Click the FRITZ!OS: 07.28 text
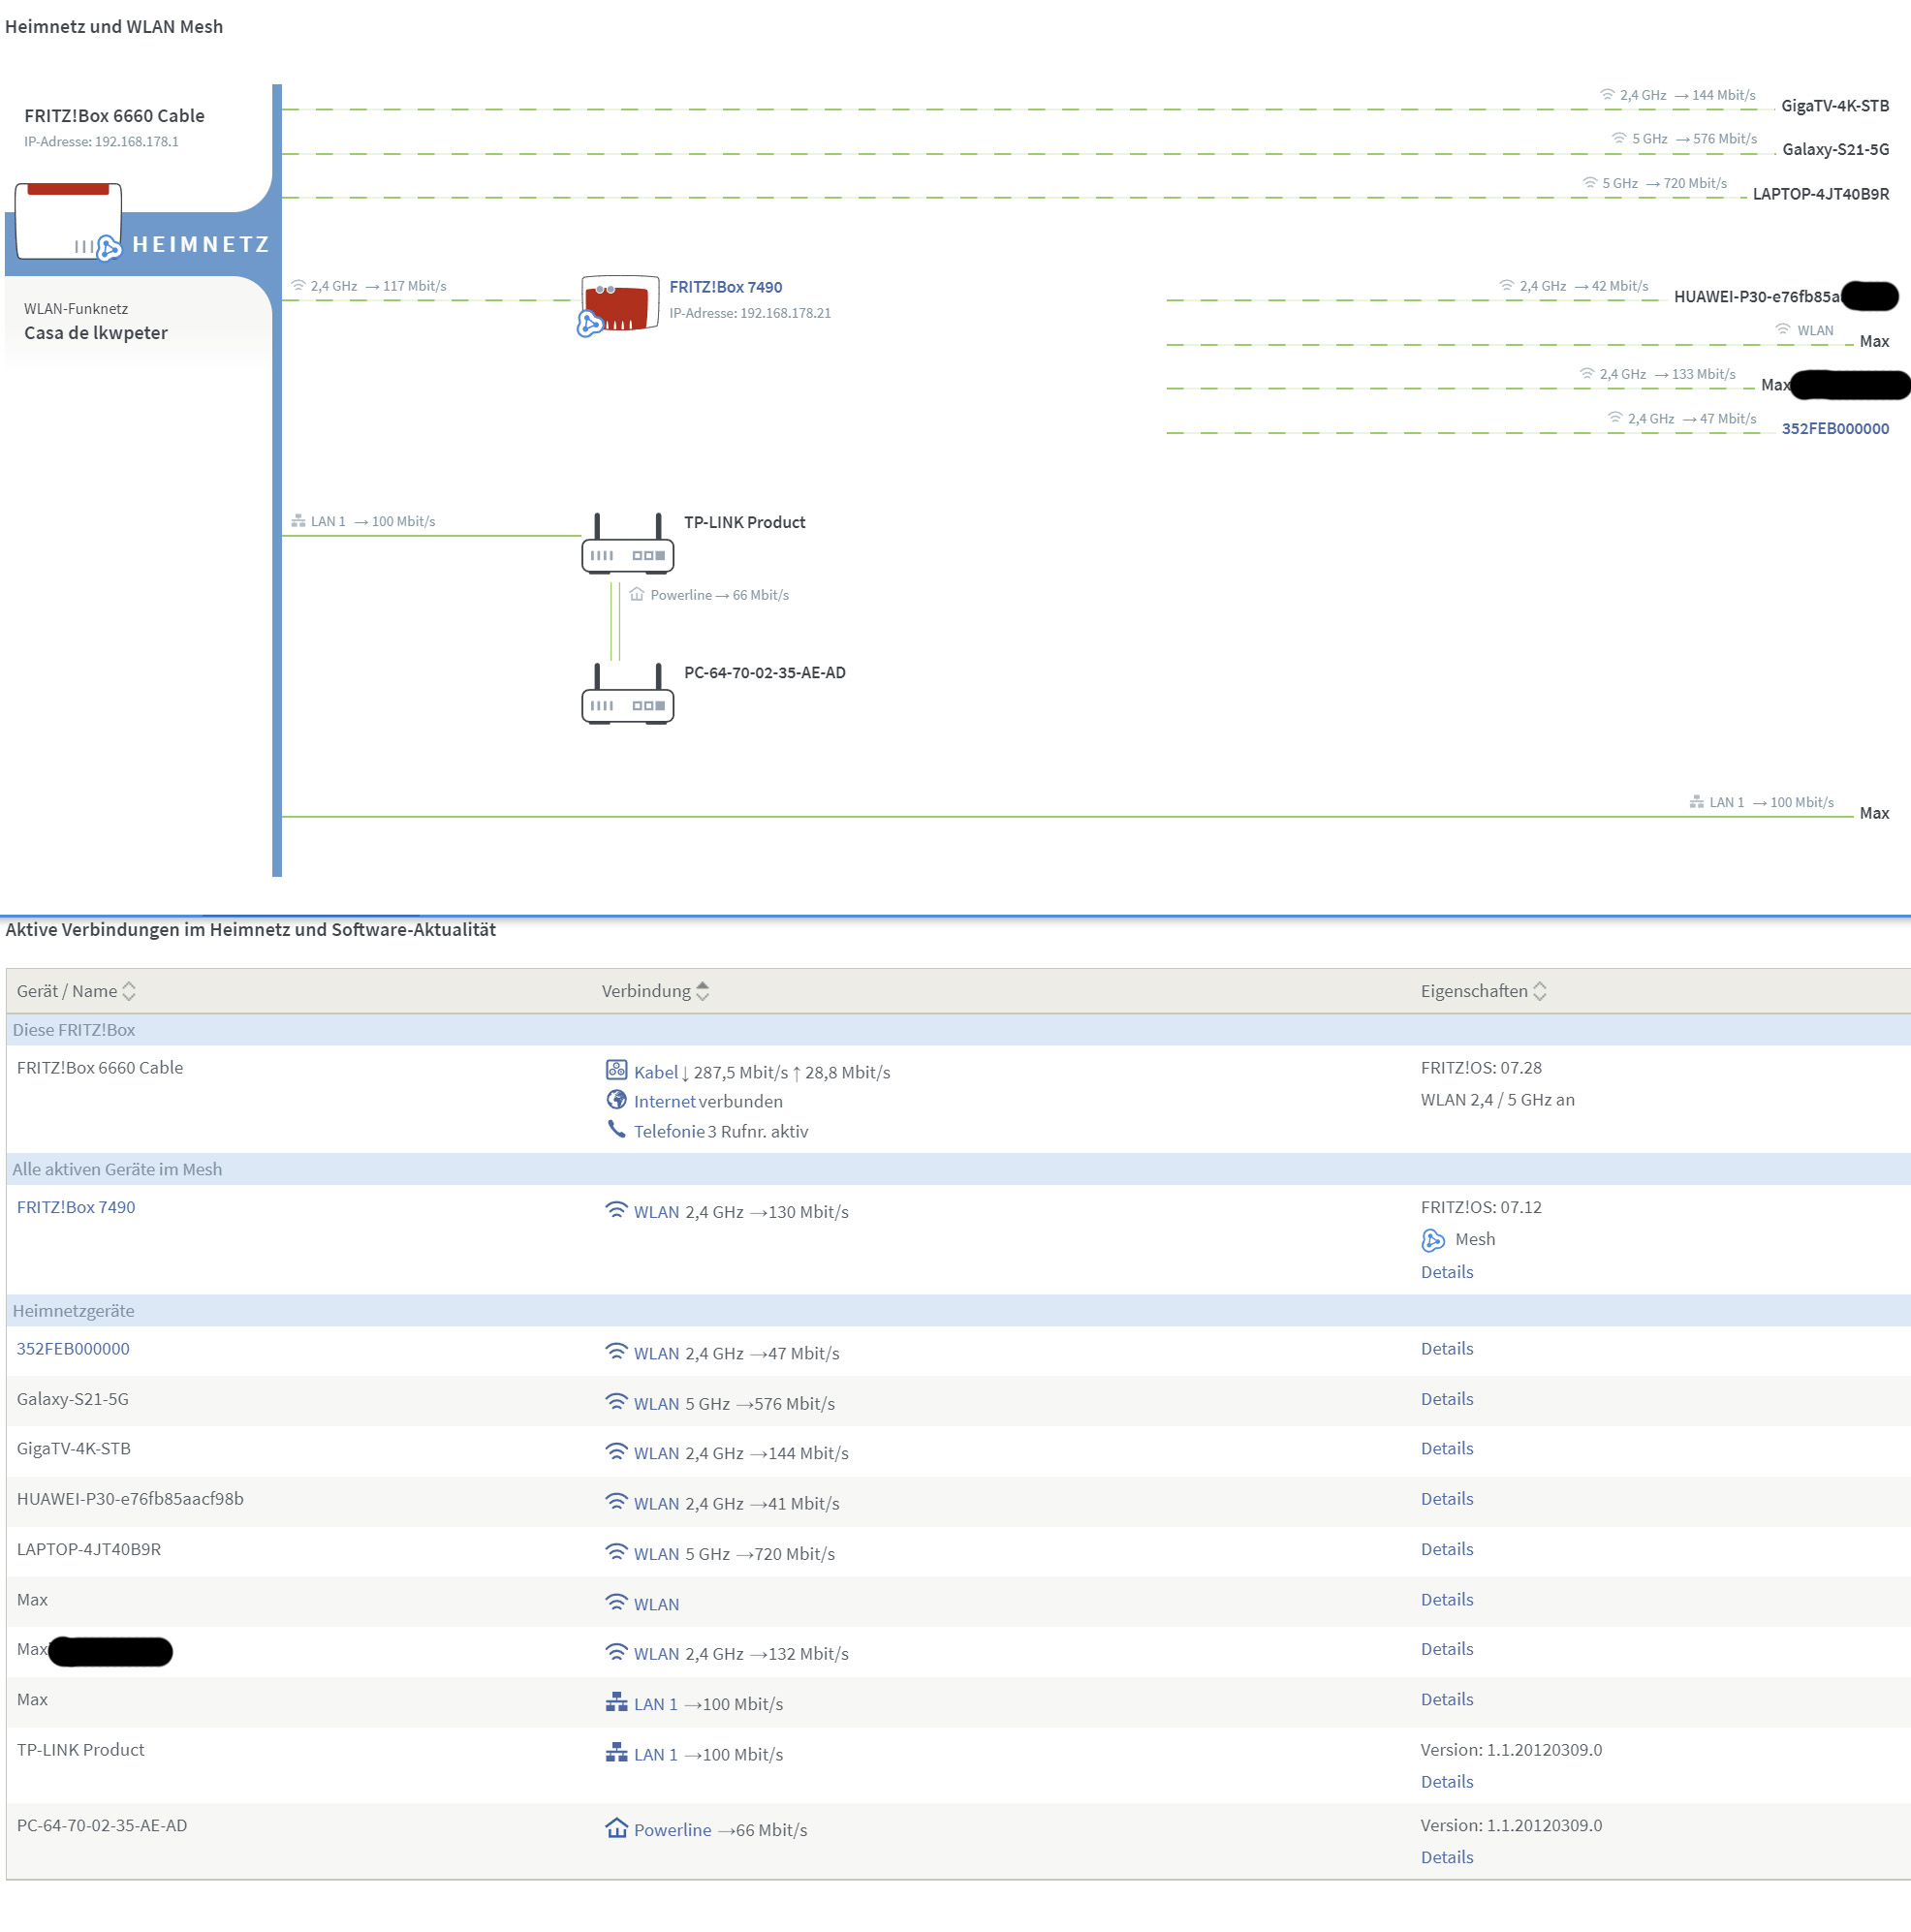The width and height of the screenshot is (1911, 1932). tap(1481, 1067)
